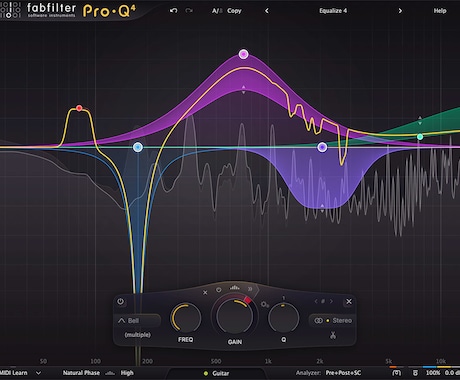Delete band with panel X button
Image resolution: width=460 pixels, height=380 pixels.
tap(349, 301)
